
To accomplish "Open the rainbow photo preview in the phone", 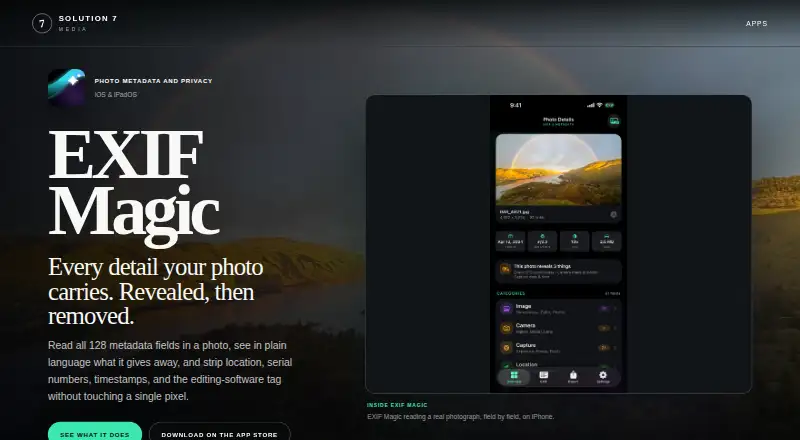I will [559, 169].
